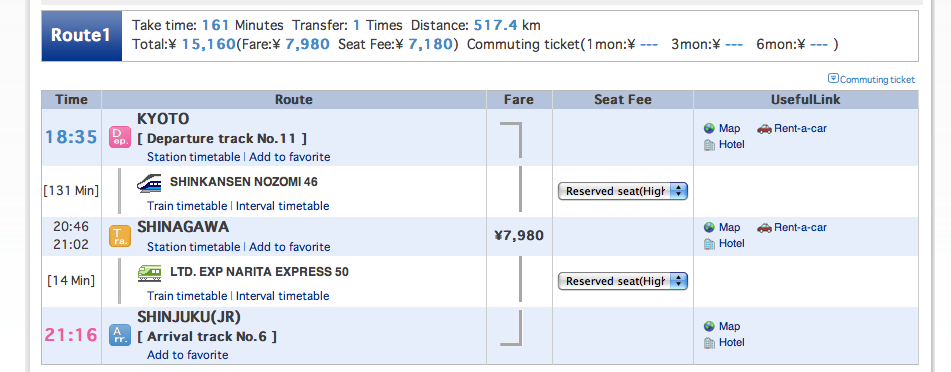Open Shinagawa Rent-a-car link
The width and height of the screenshot is (951, 372).
point(801,228)
